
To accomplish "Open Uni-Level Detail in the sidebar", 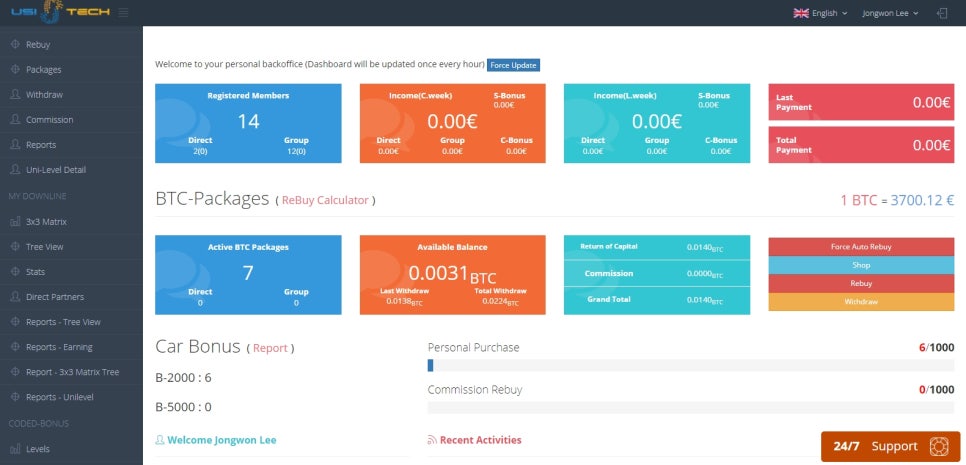I will (71, 169).
